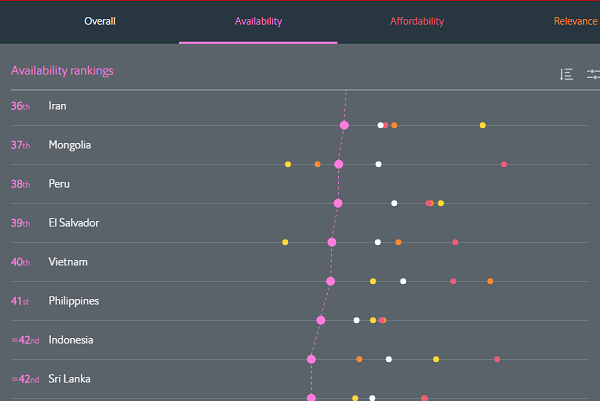Viewport: 600px width, 401px height.
Task: Open Peru ranking entry
Action: pos(60,184)
